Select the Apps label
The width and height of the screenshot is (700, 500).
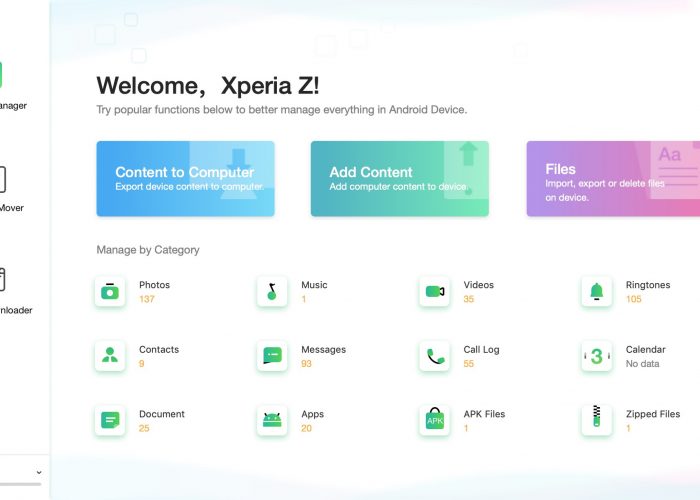click(312, 414)
